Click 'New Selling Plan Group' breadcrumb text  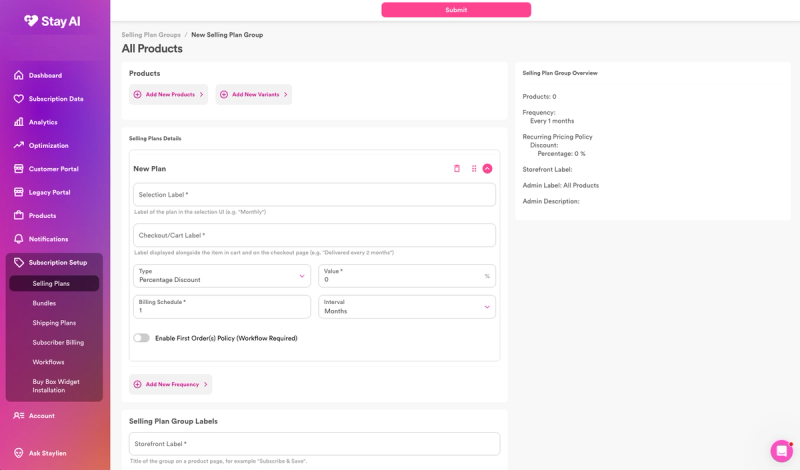point(227,35)
